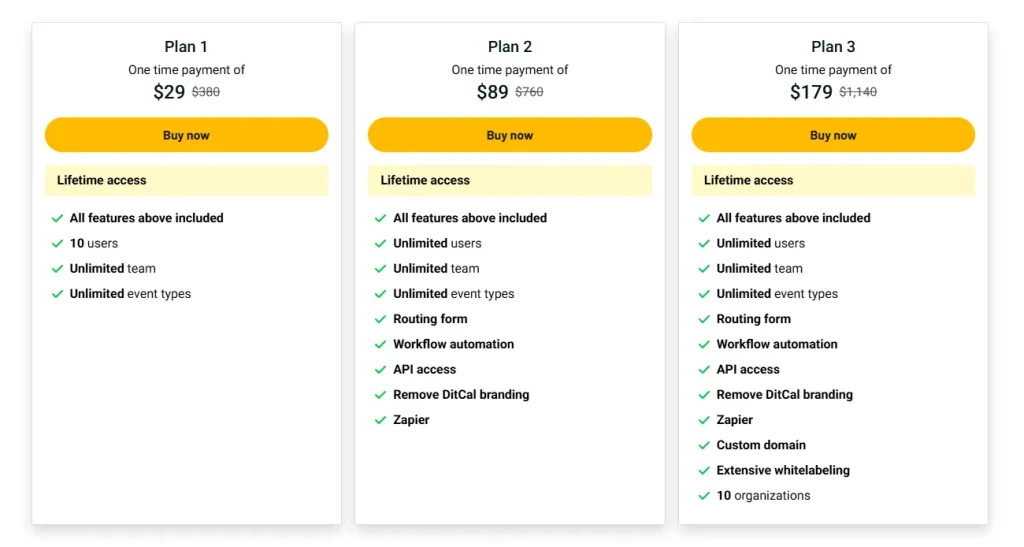Click the $179 price in Plan 3
This screenshot has height=547, width=1024.
pos(811,92)
